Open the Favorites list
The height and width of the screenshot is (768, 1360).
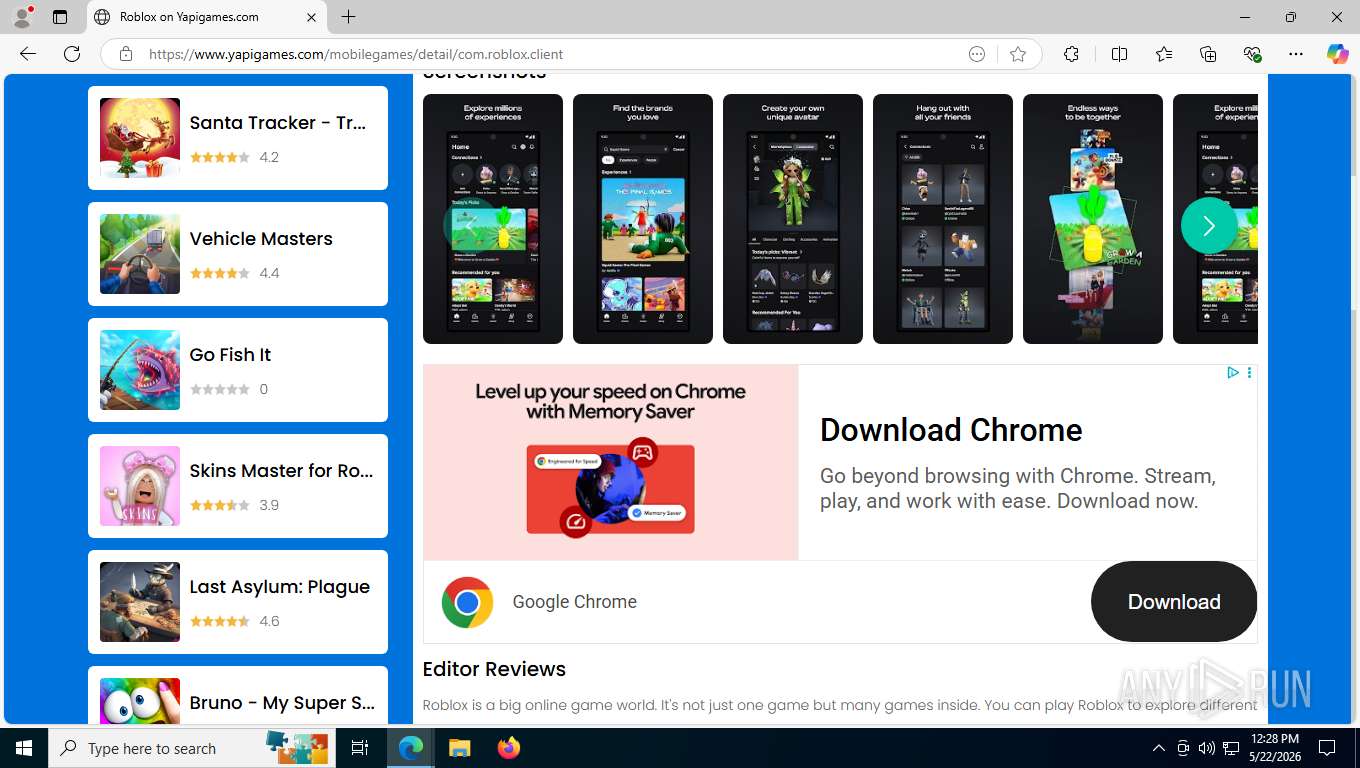pyautogui.click(x=1164, y=54)
